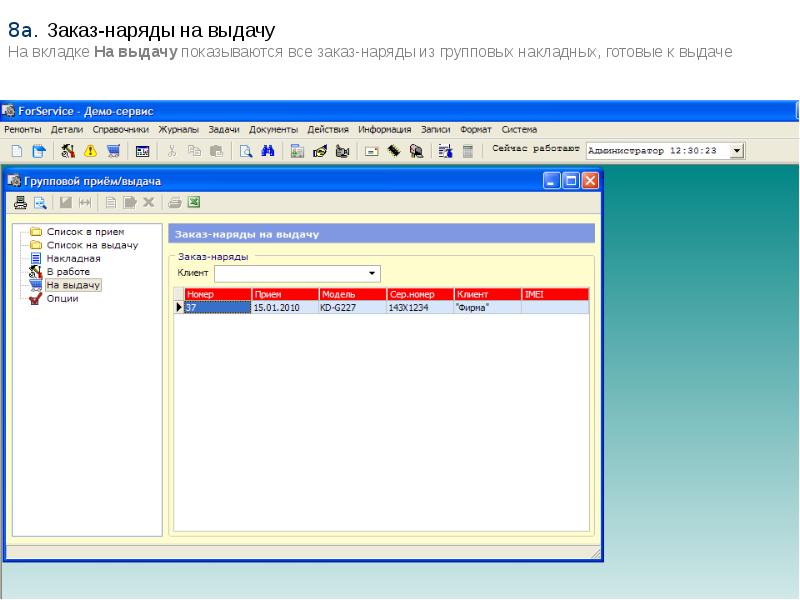This screenshot has width=800, height=600.
Task: Click the printer icon in group window toolbar
Action: (20, 202)
